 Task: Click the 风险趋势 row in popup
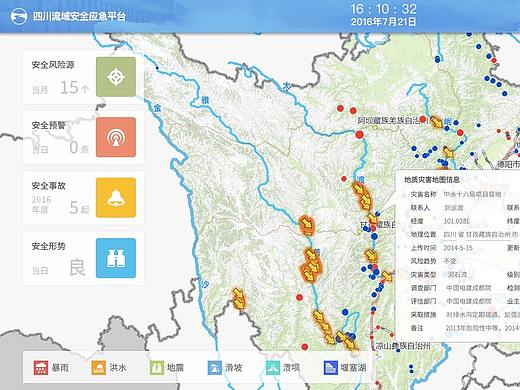433,261
